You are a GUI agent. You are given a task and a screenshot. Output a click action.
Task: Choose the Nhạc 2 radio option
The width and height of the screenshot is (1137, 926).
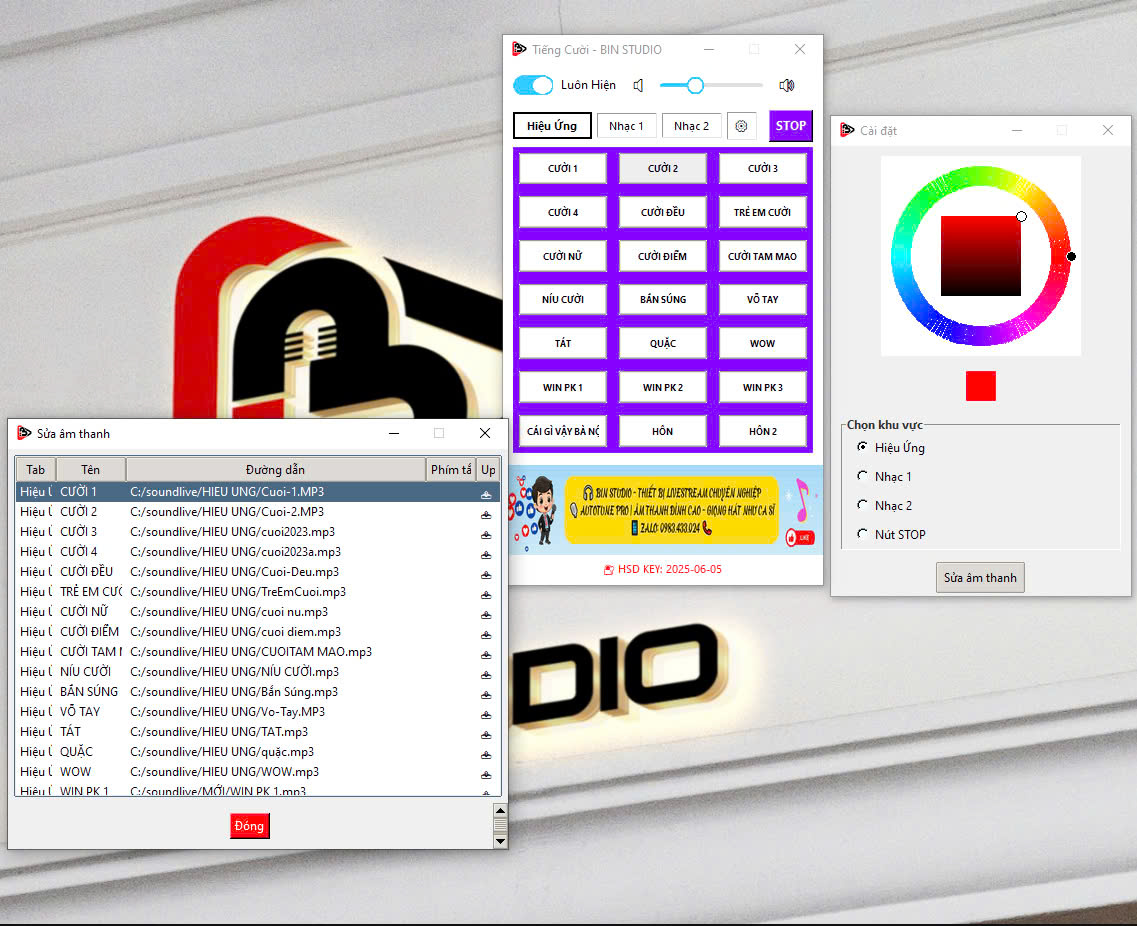point(863,506)
